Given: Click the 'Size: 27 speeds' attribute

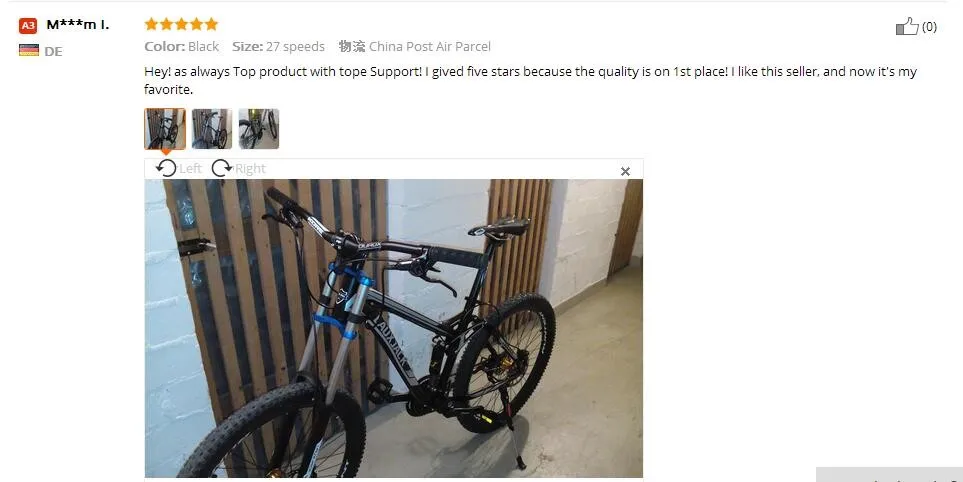Looking at the screenshot, I should [x=278, y=47].
